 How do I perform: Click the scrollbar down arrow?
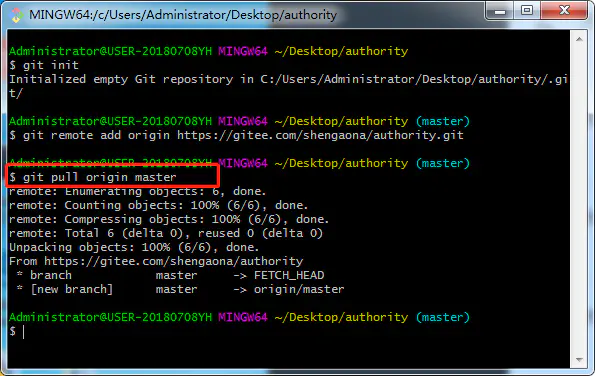click(579, 359)
